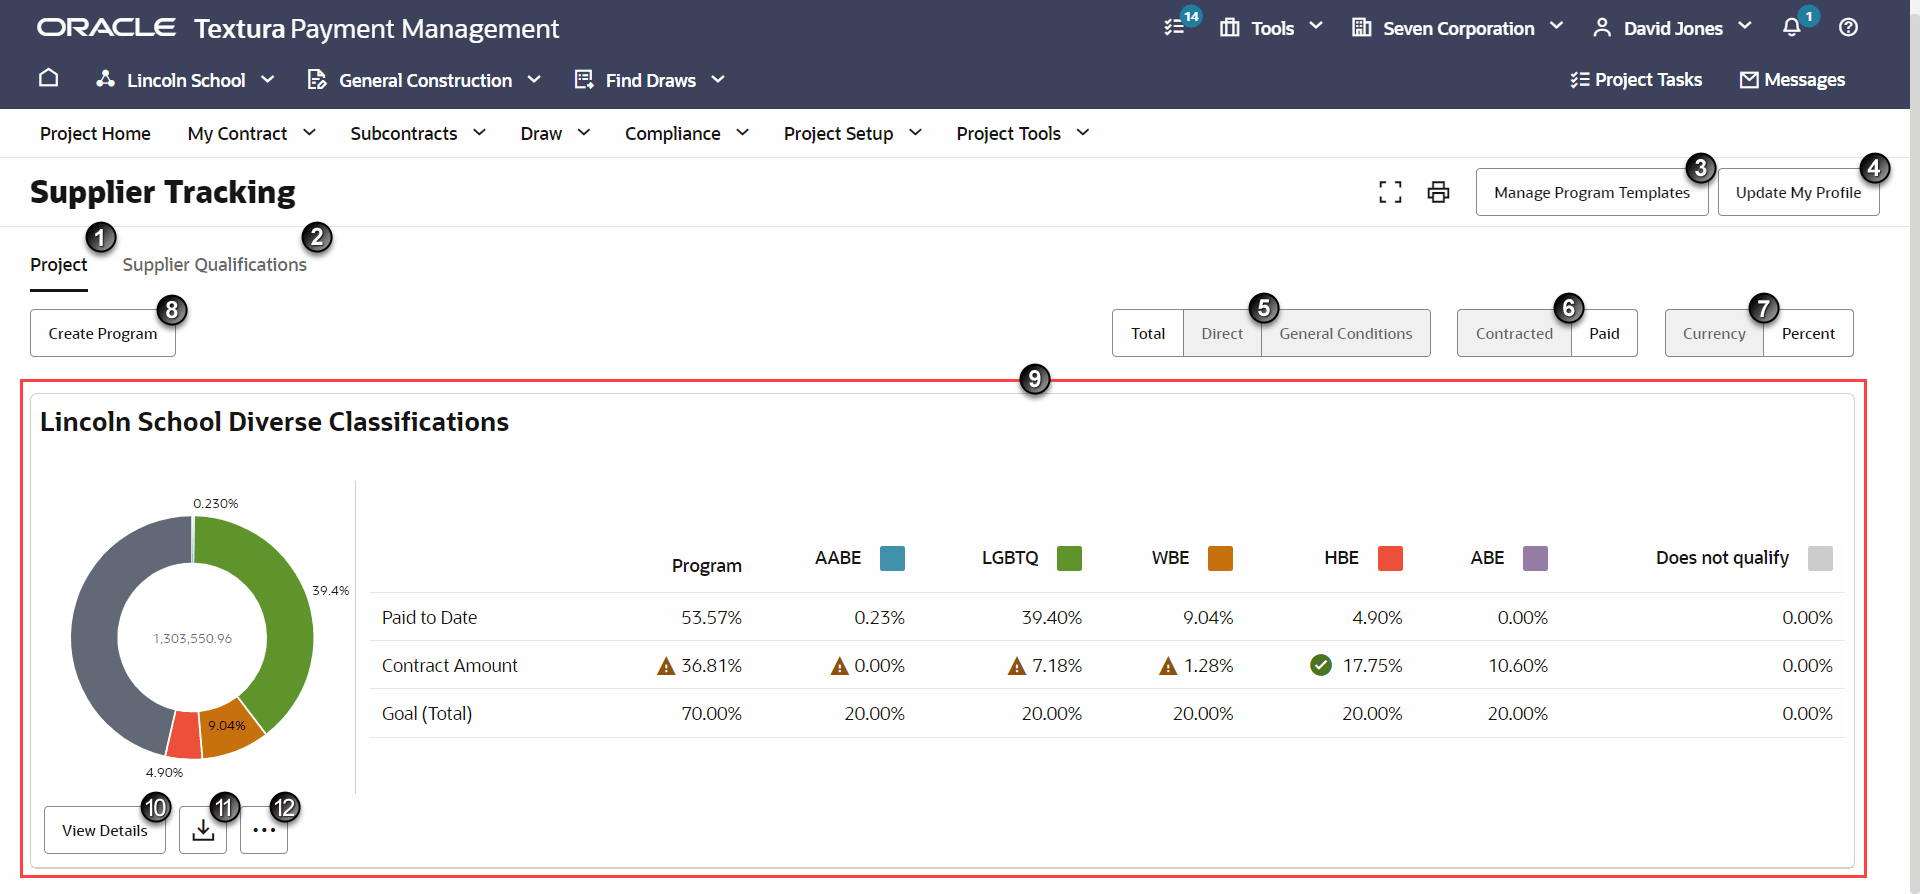The height and width of the screenshot is (894, 1920).
Task: Click the green check icon beside 17.75%
Action: [1321, 665]
